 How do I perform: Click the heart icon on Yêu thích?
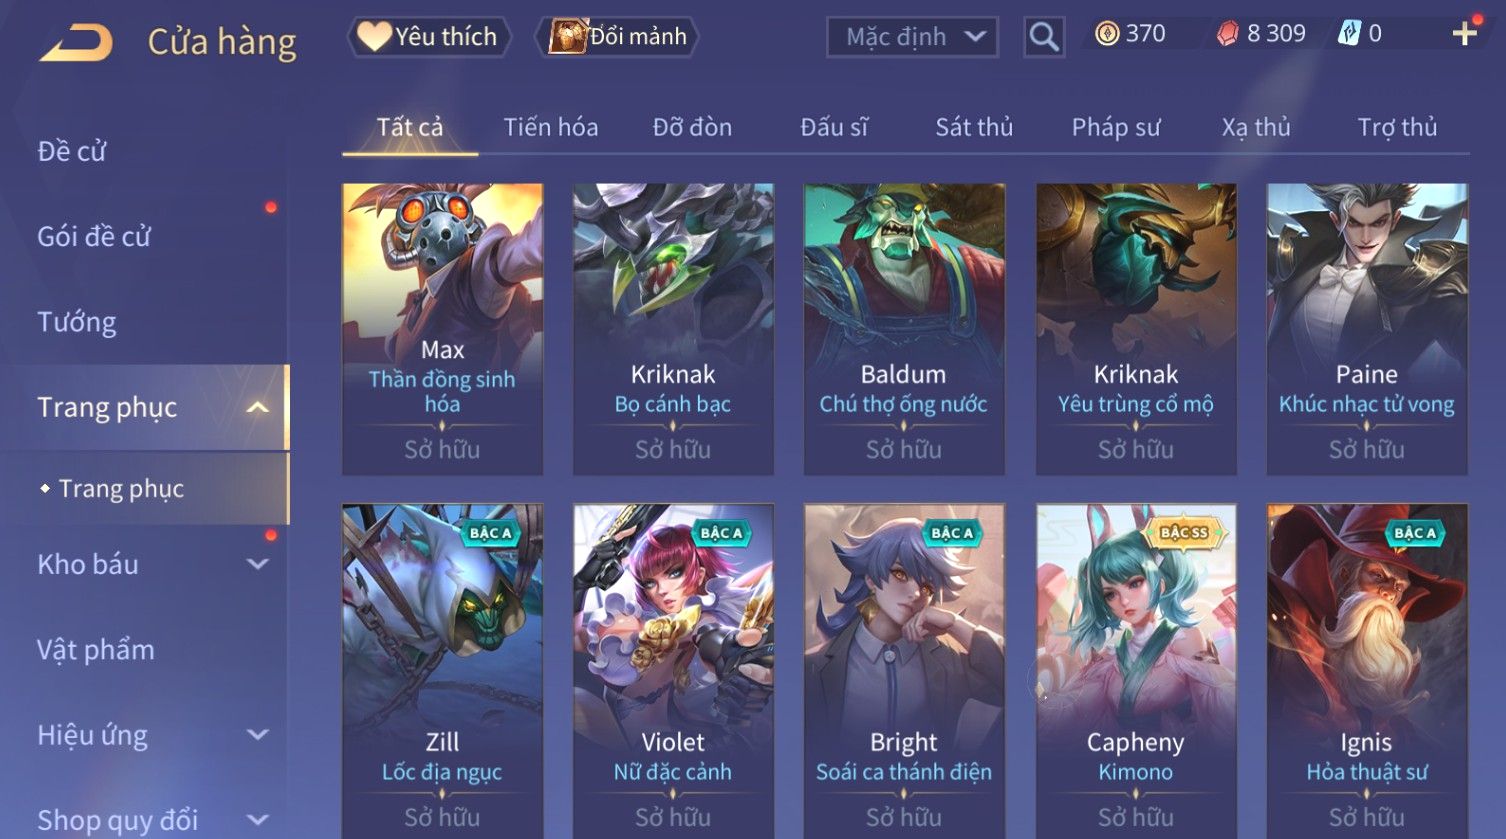coord(374,36)
